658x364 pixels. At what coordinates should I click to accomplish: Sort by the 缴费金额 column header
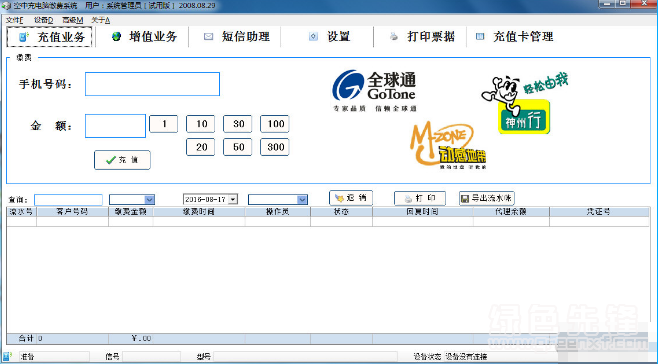click(131, 212)
